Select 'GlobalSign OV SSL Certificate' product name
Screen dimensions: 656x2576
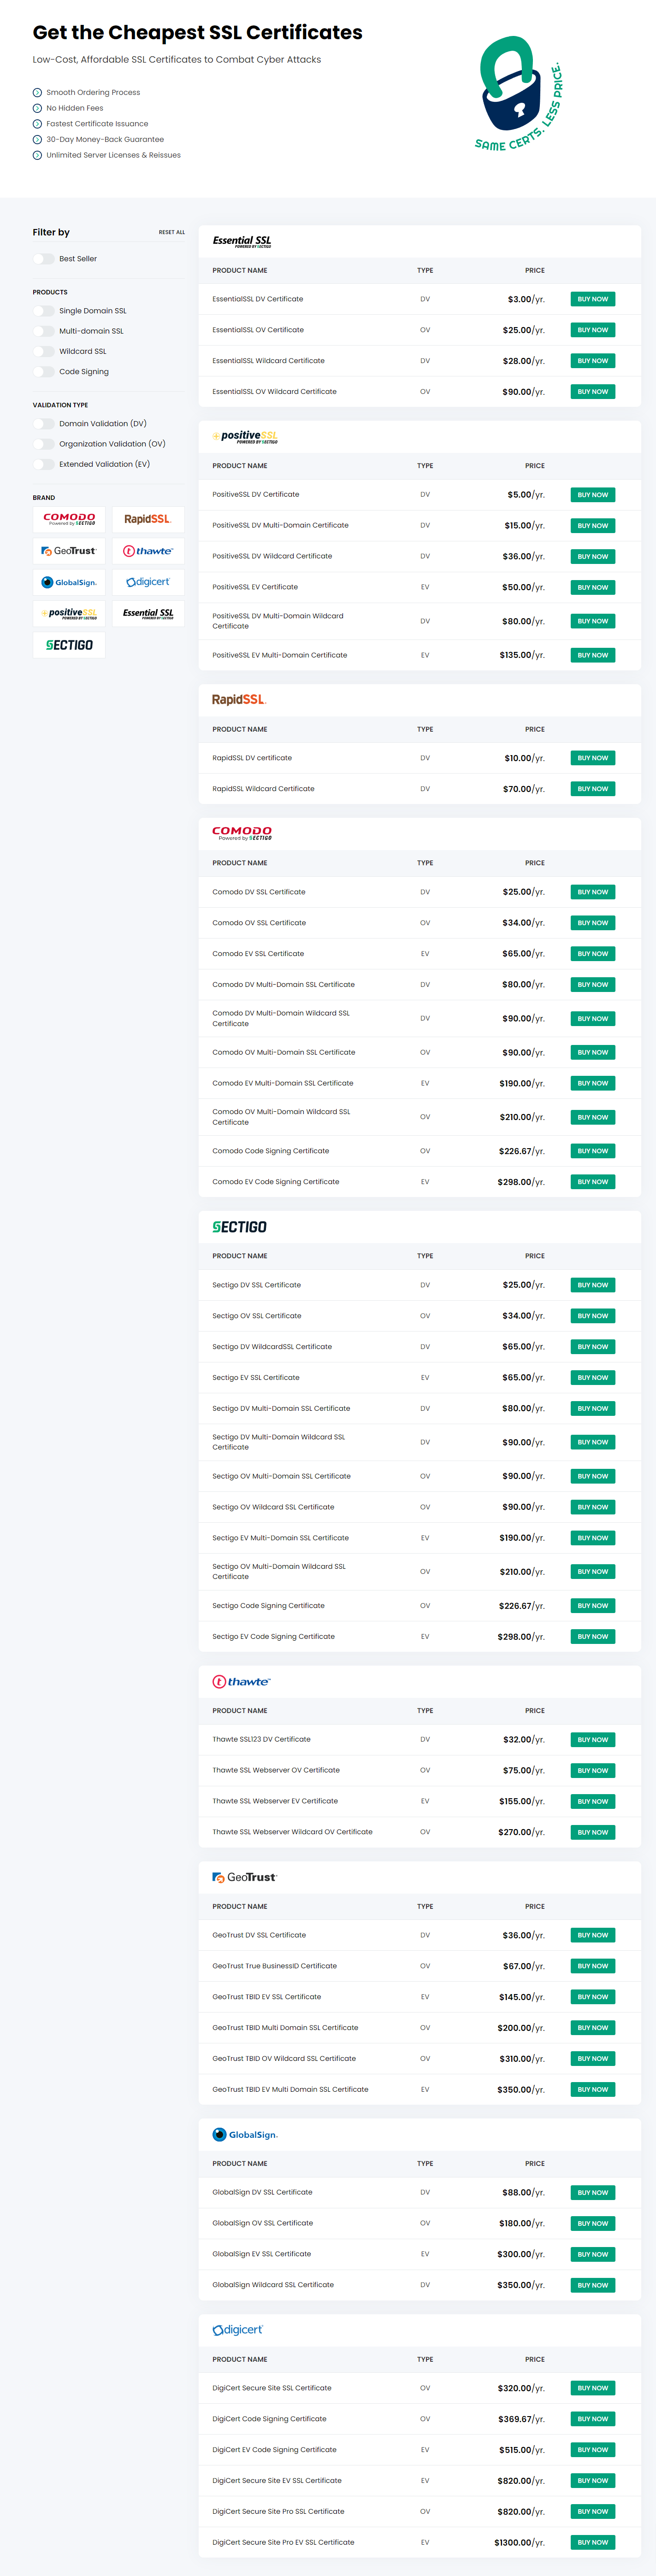pos(262,2223)
